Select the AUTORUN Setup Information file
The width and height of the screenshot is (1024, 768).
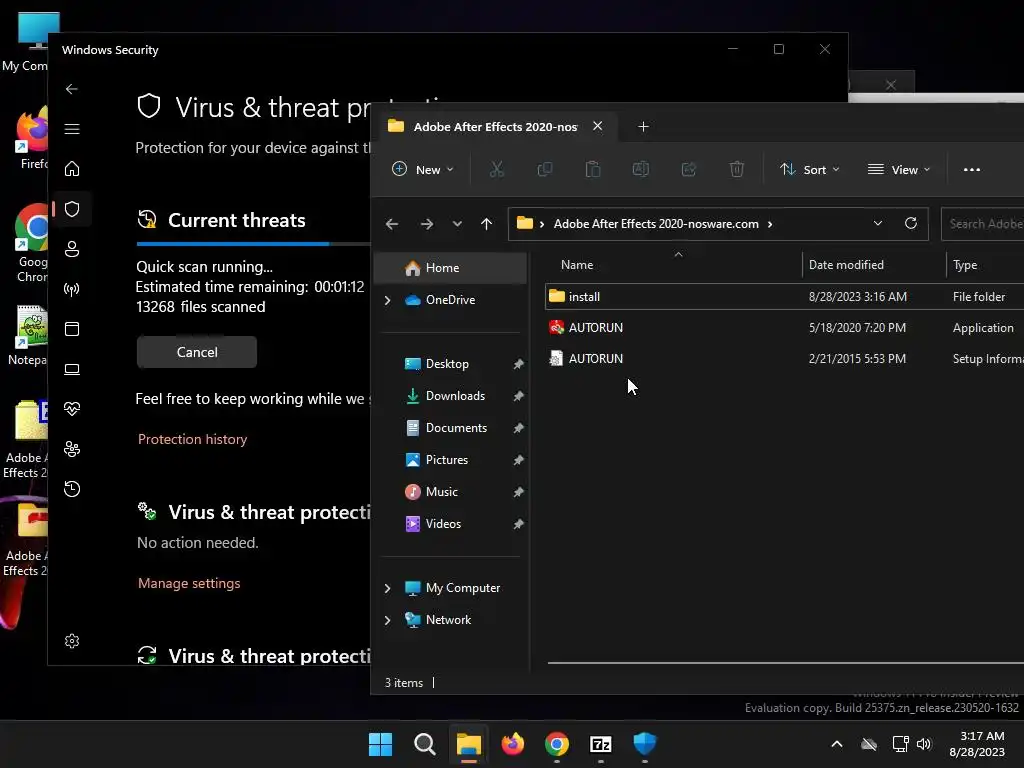tap(784, 359)
